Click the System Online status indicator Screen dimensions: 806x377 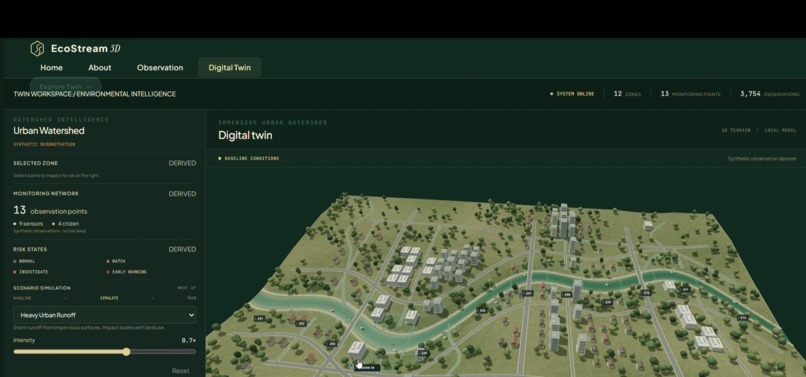(572, 94)
